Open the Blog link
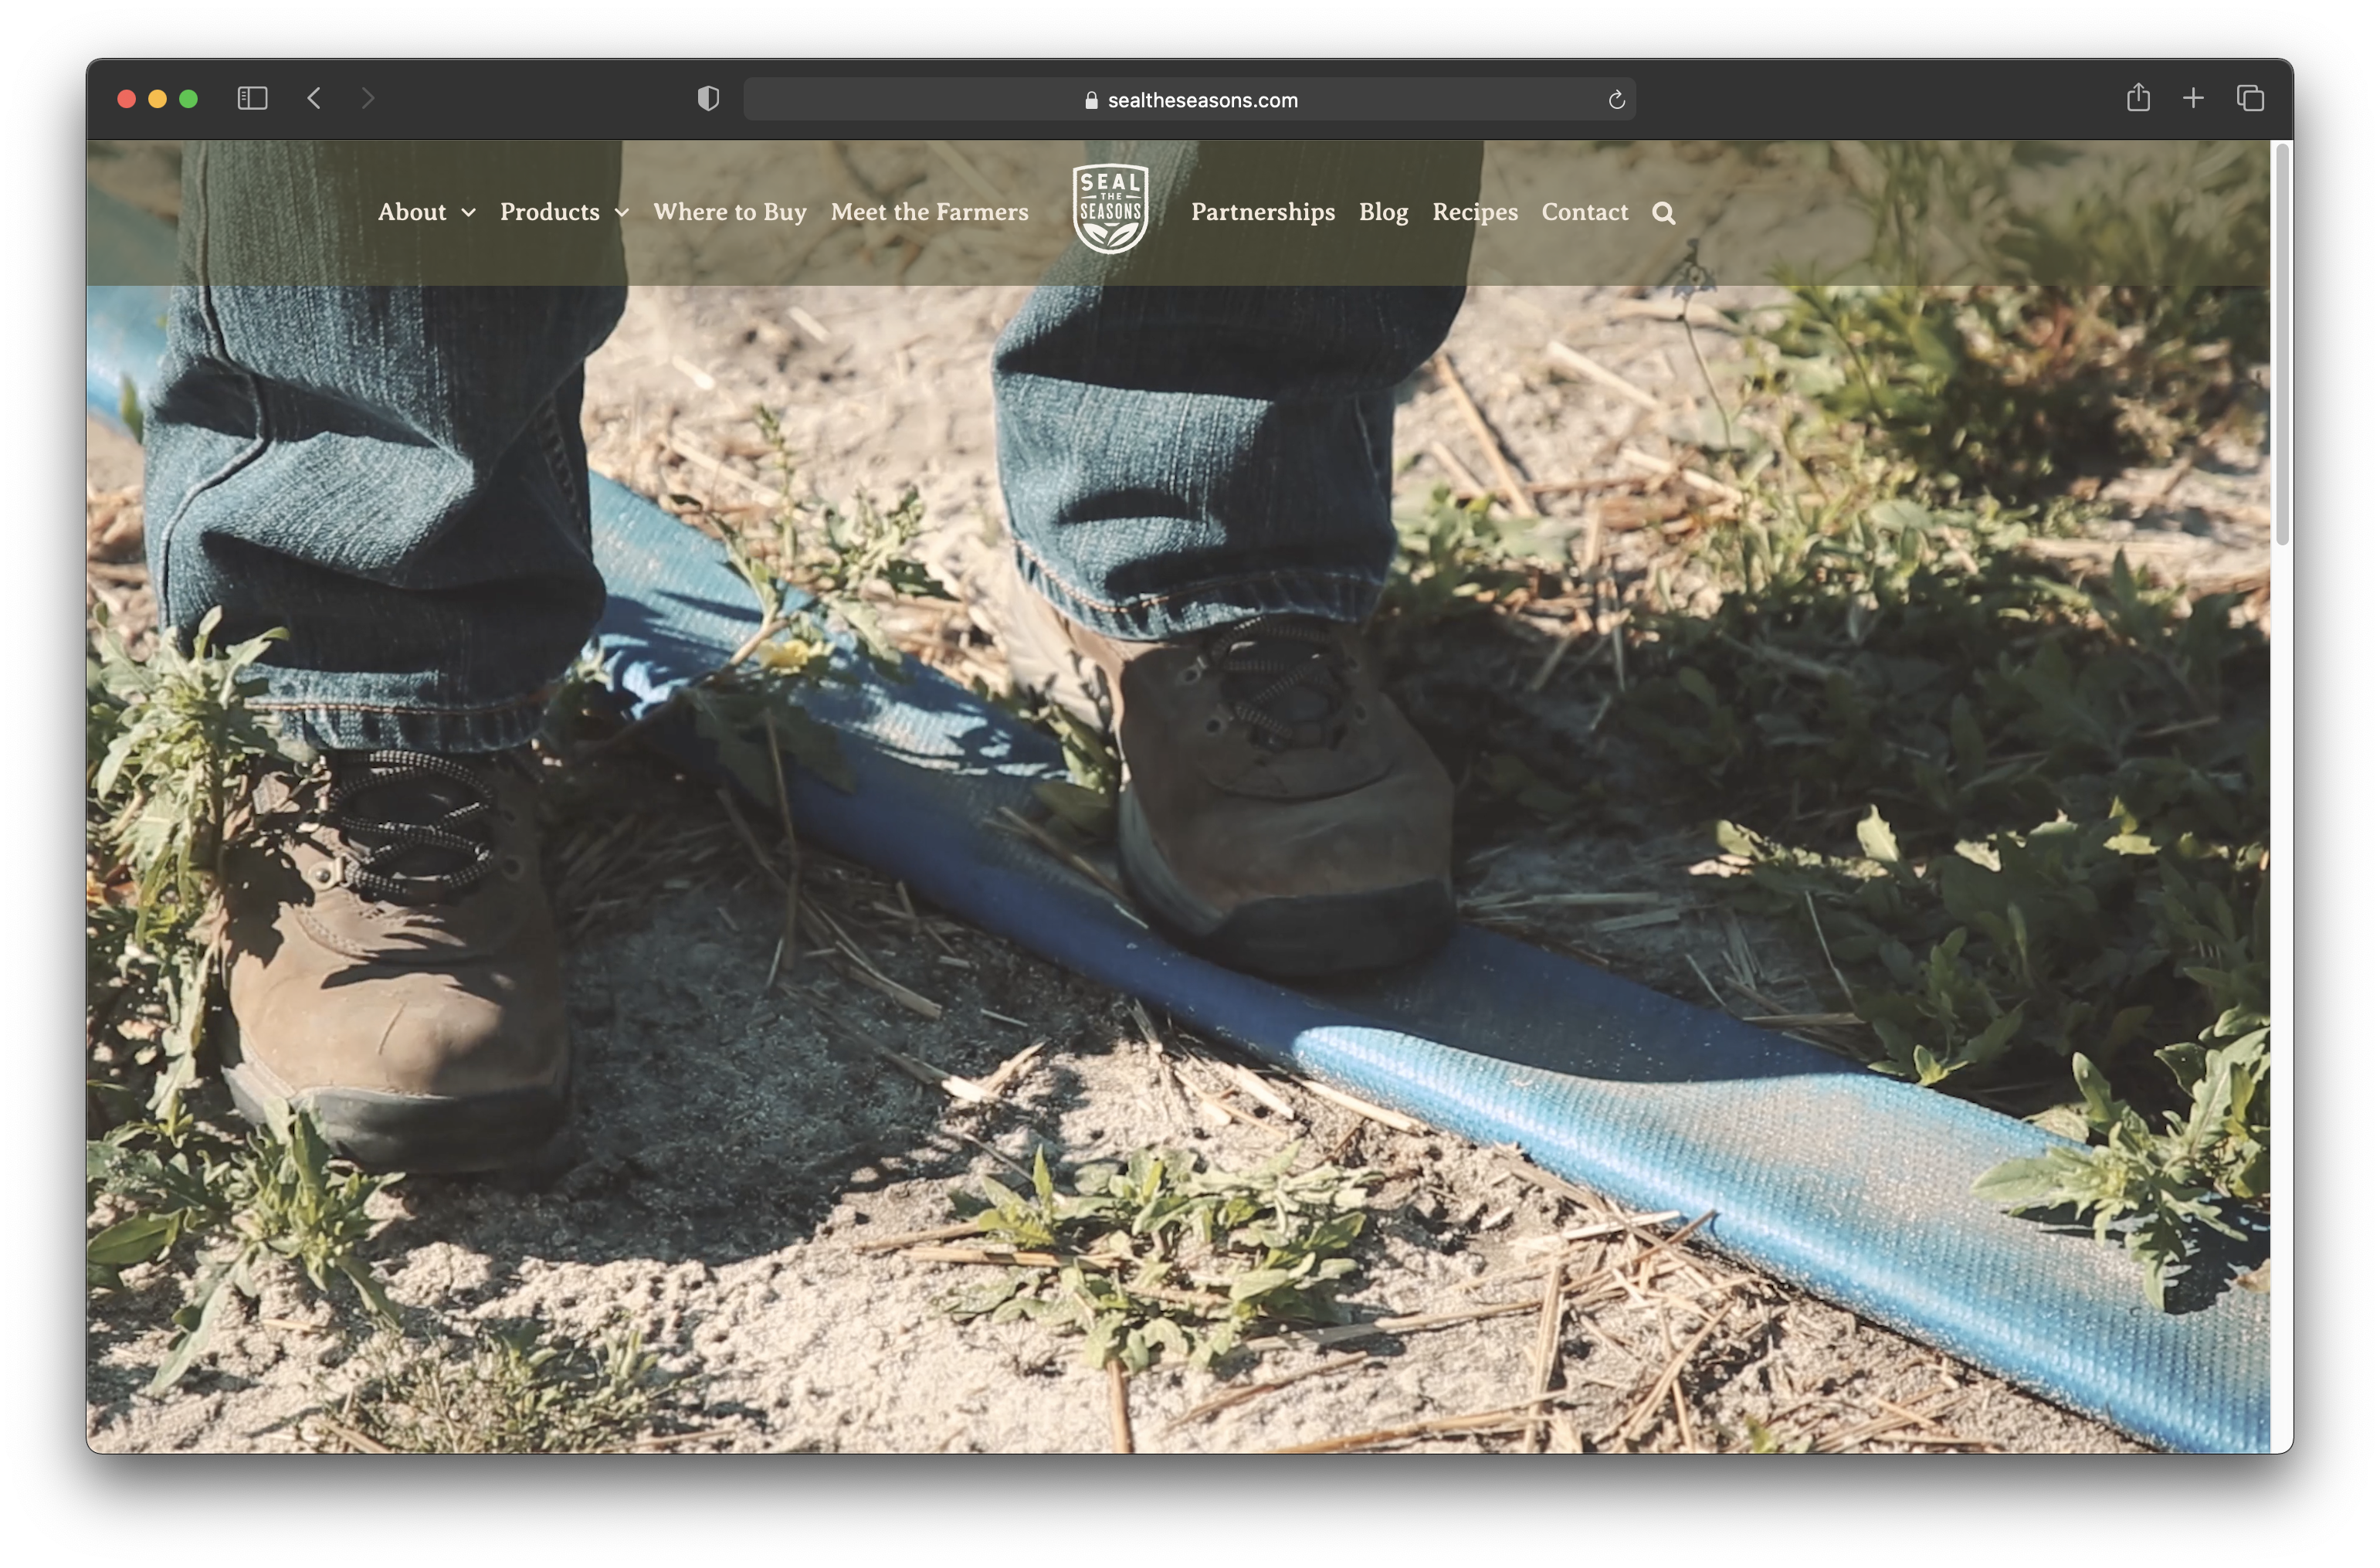 tap(1383, 212)
